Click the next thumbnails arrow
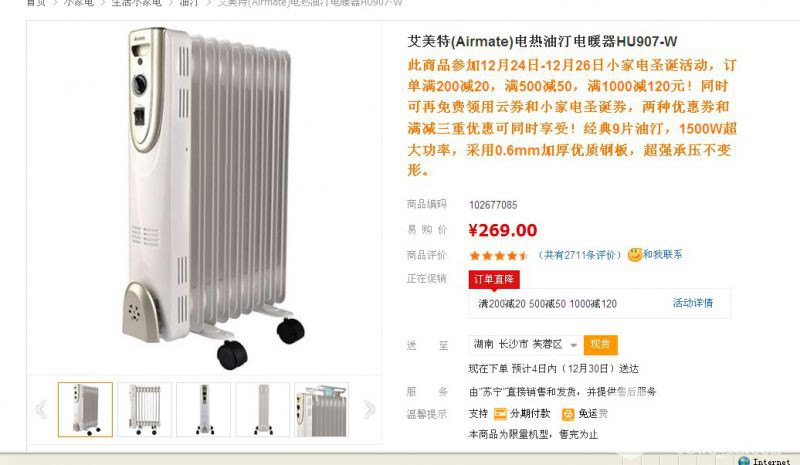 tap(369, 409)
